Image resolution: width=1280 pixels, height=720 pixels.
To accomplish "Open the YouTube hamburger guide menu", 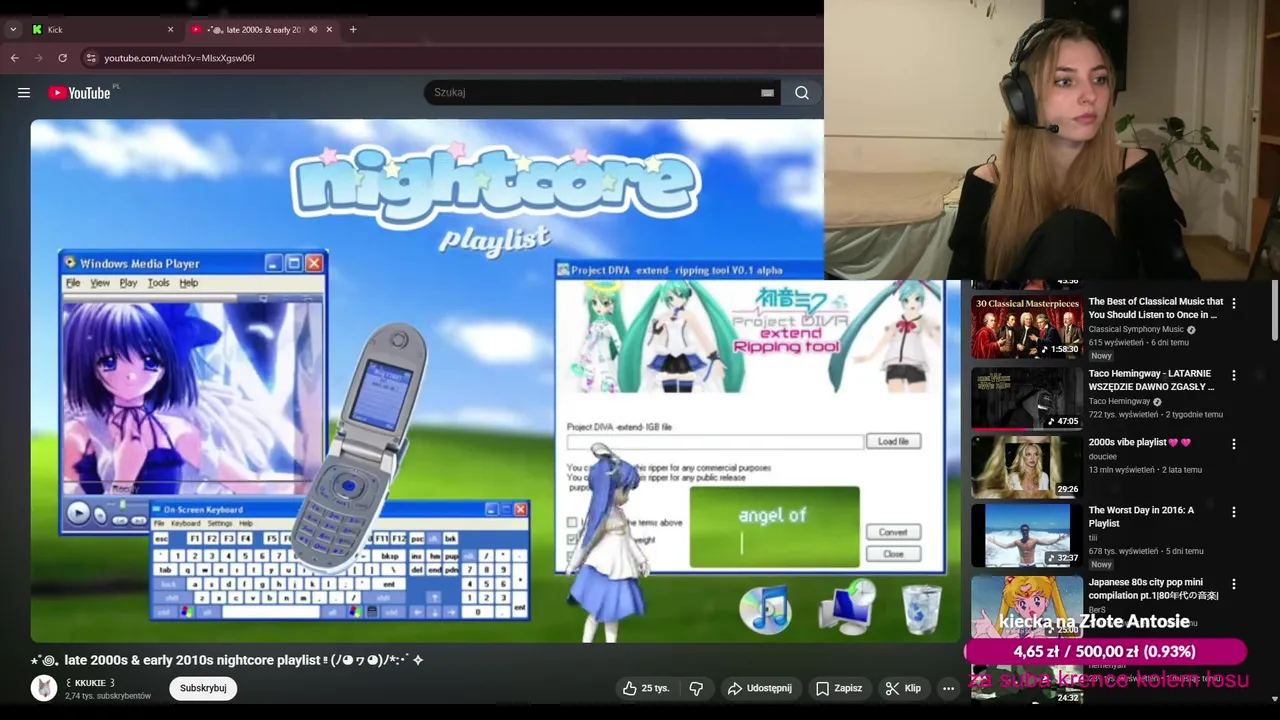I will pyautogui.click(x=24, y=93).
